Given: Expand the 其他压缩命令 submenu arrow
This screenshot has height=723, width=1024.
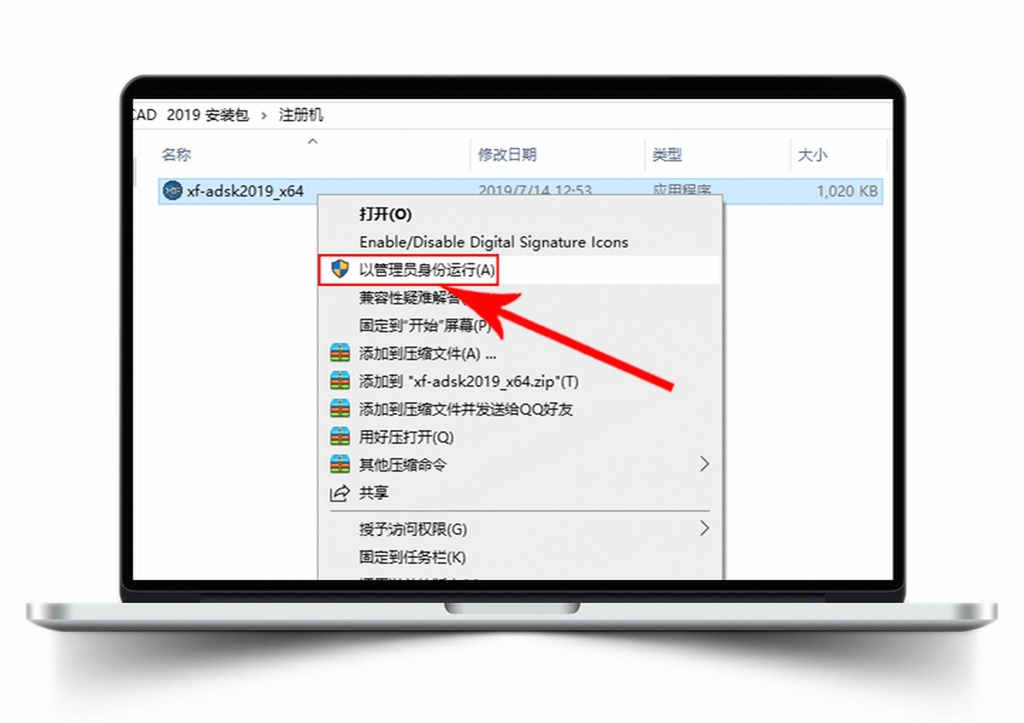Looking at the screenshot, I should click(704, 464).
